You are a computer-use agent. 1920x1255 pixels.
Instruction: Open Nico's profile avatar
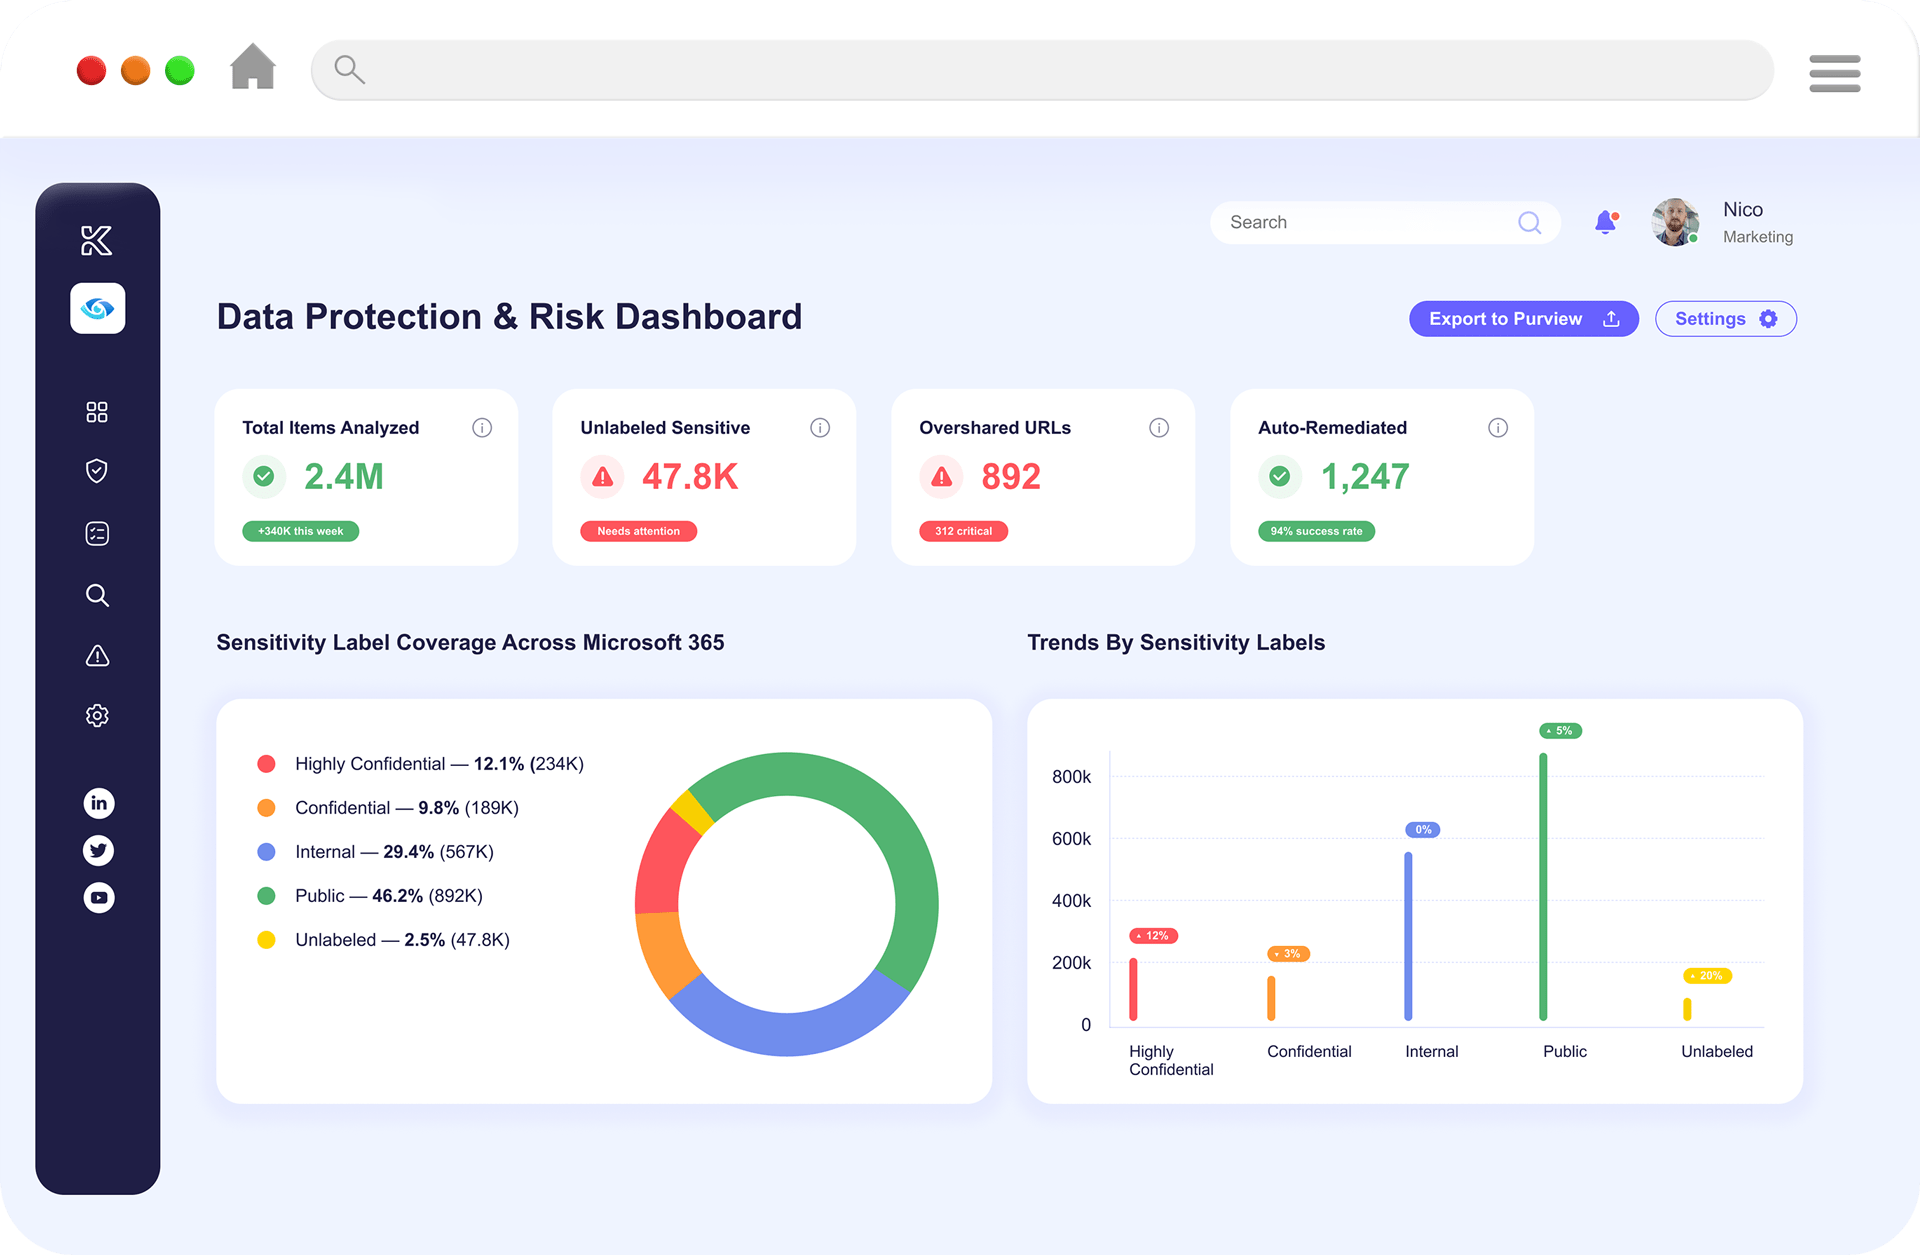click(x=1675, y=222)
